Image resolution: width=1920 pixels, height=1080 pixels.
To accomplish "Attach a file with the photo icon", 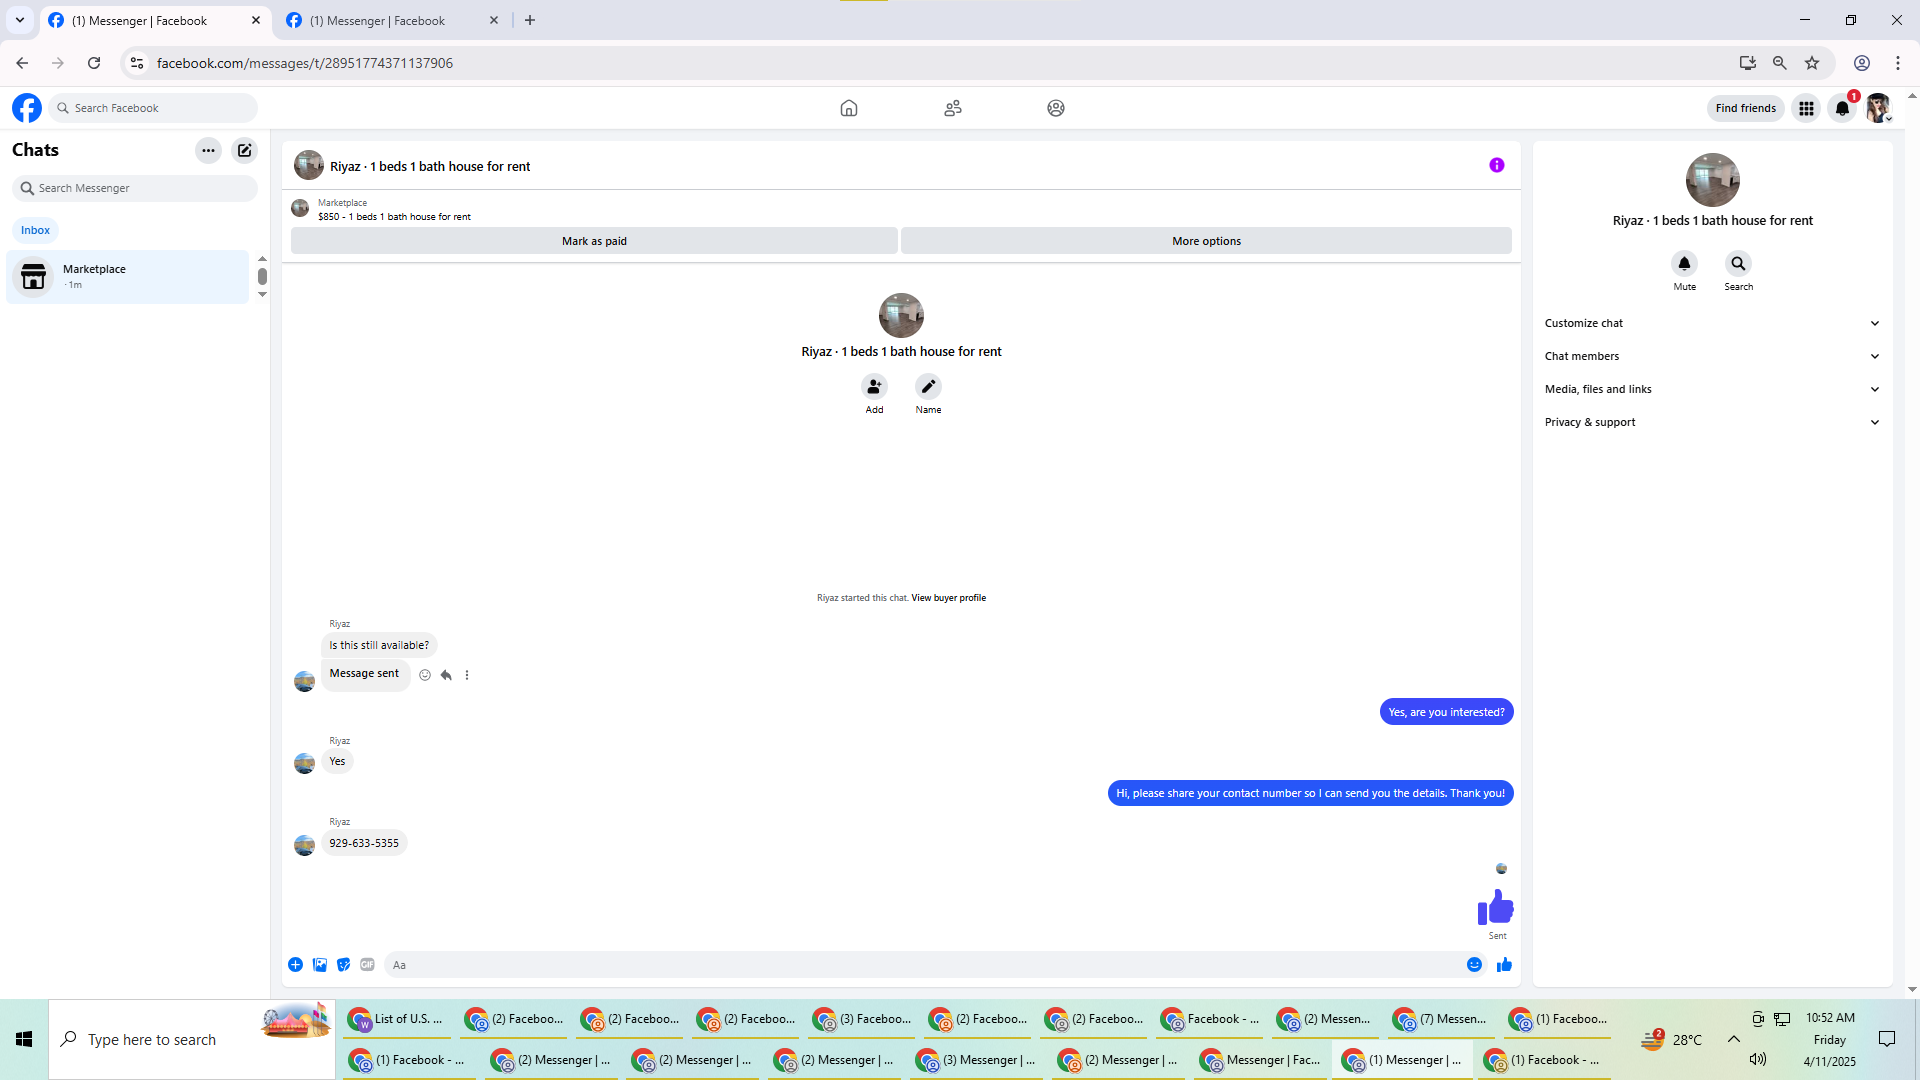I will point(320,965).
